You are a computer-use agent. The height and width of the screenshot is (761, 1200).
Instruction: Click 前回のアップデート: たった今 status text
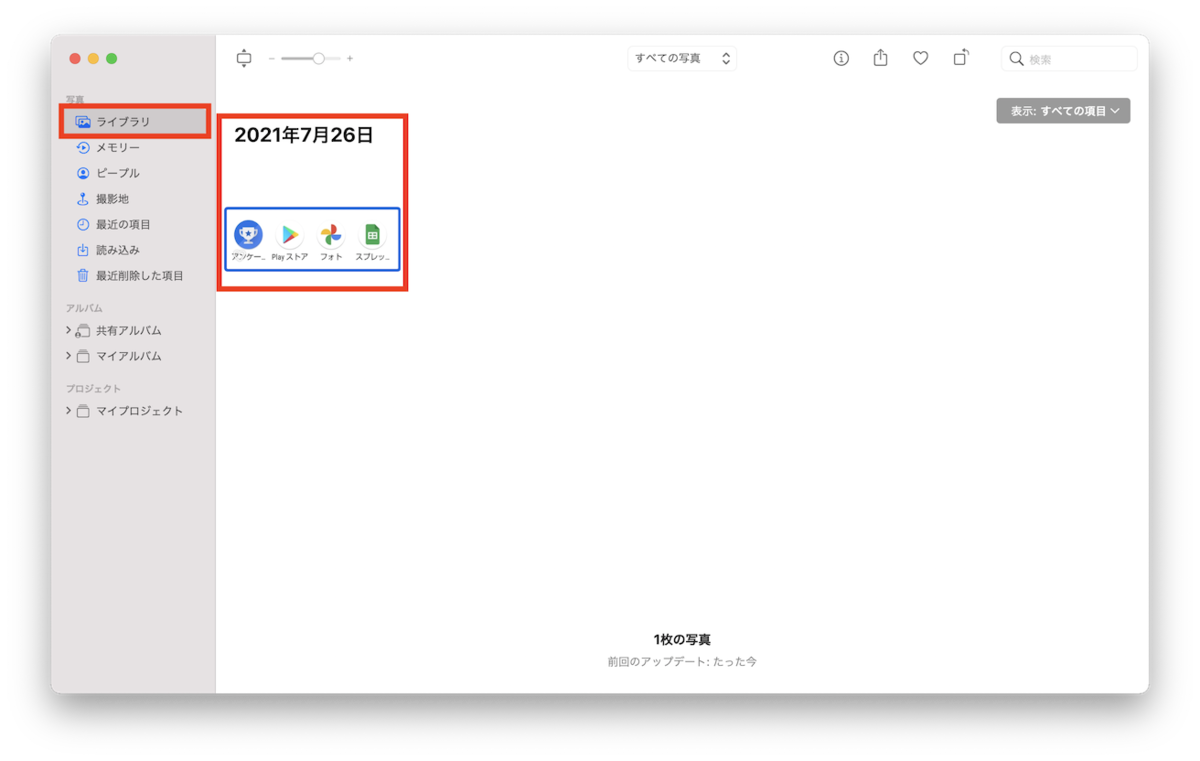point(682,662)
